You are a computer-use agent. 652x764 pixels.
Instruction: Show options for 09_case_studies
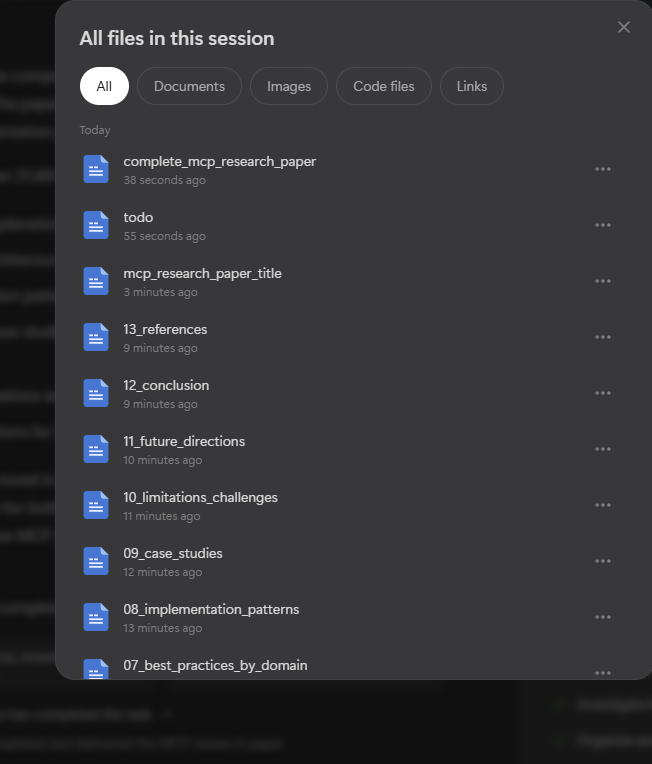pyautogui.click(x=603, y=561)
